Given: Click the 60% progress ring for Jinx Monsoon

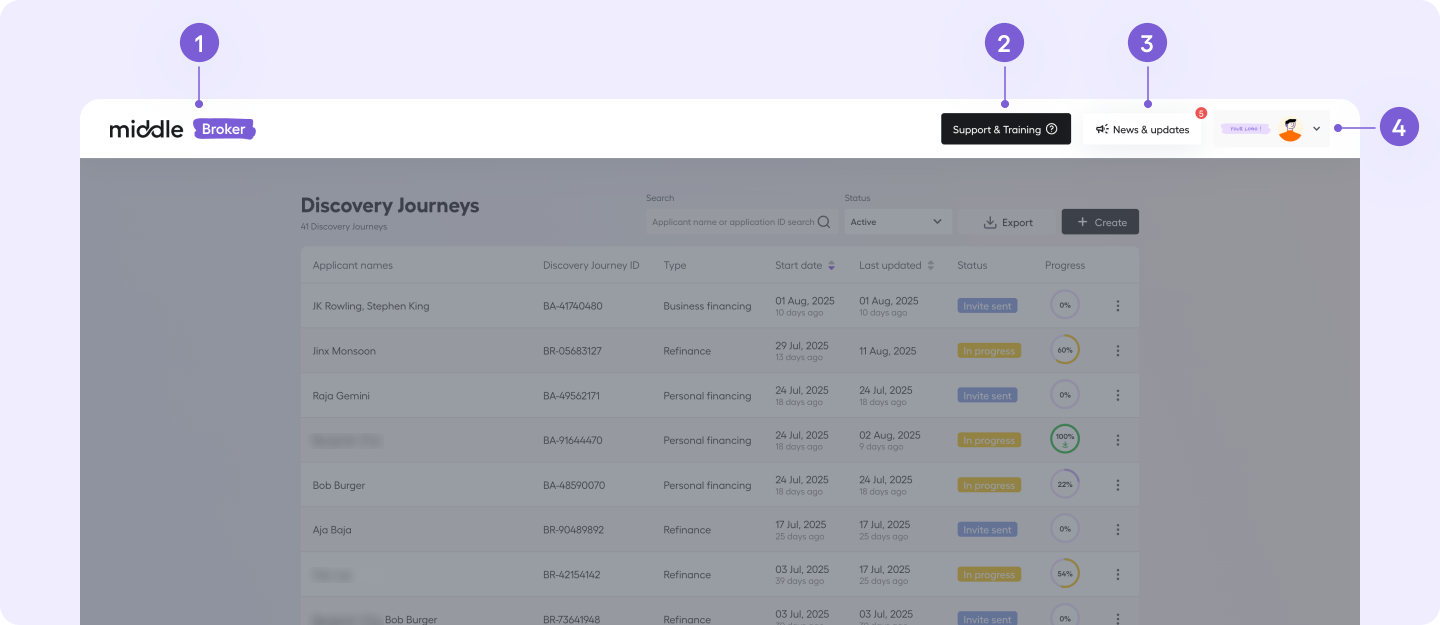Looking at the screenshot, I should (1065, 350).
